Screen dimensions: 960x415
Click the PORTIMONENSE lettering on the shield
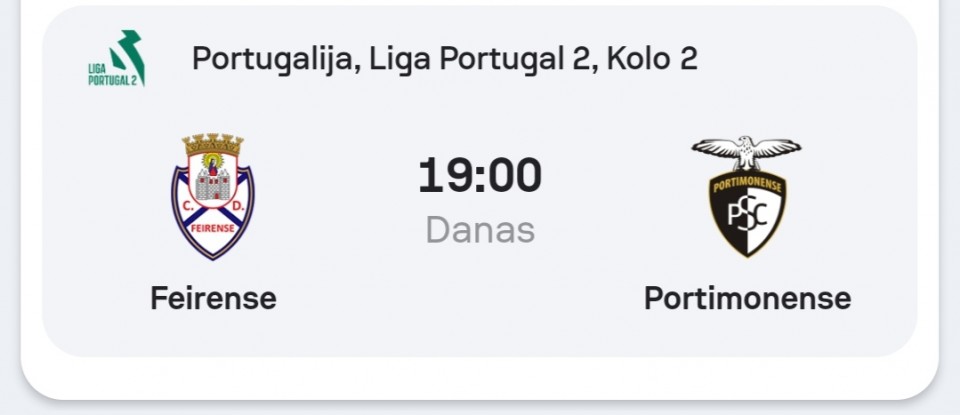pyautogui.click(x=747, y=185)
